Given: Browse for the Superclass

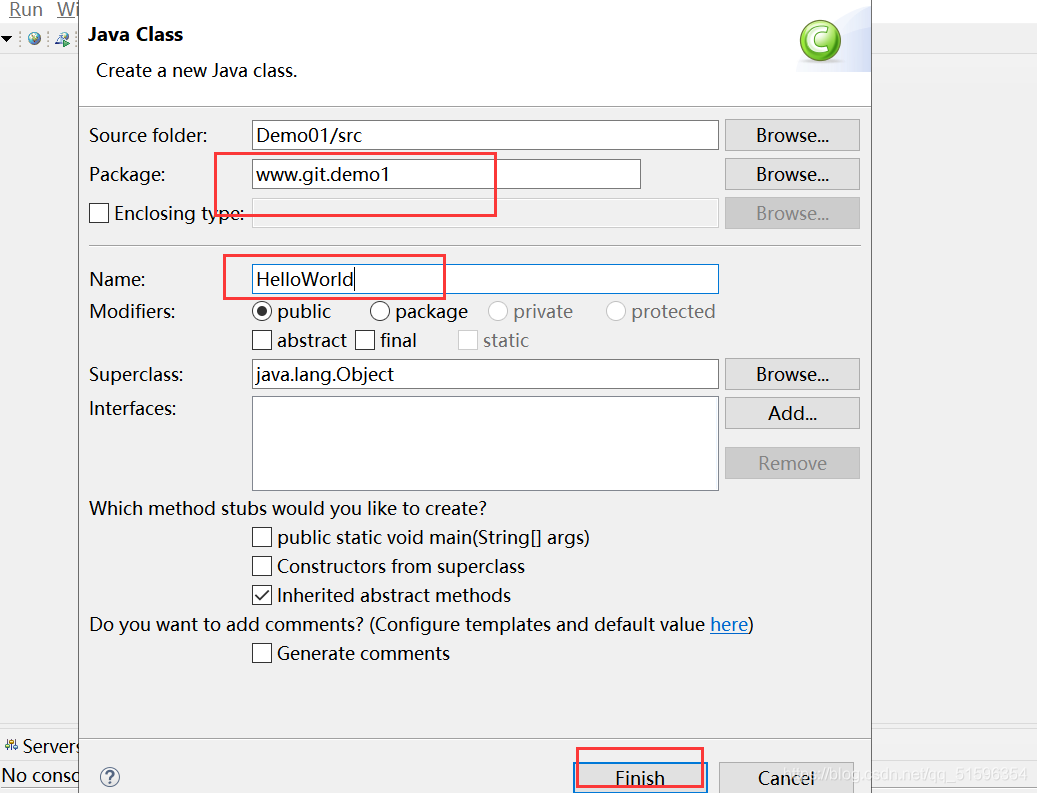Looking at the screenshot, I should 792,374.
